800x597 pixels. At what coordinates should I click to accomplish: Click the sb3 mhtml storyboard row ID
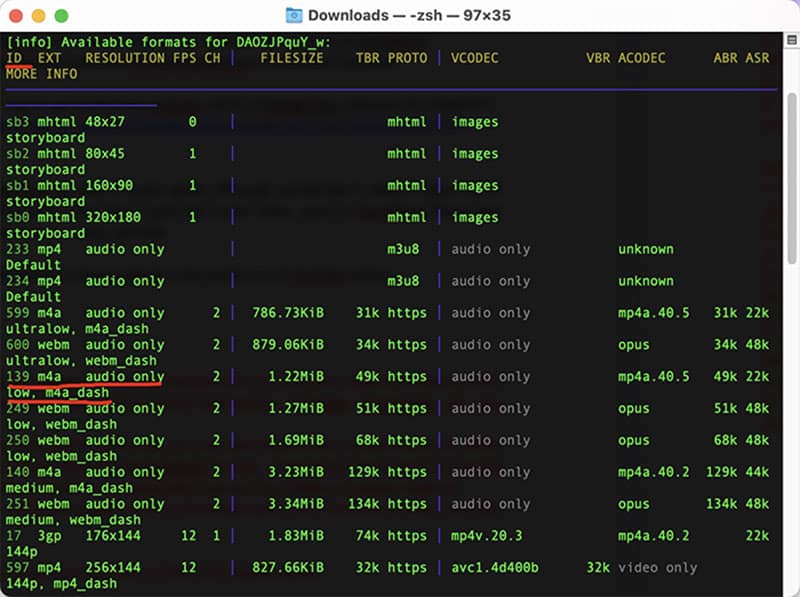coord(18,122)
